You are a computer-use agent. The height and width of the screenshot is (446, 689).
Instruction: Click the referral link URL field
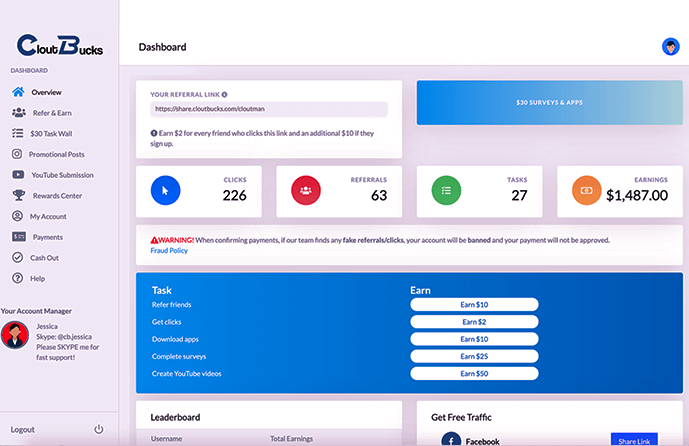(269, 109)
